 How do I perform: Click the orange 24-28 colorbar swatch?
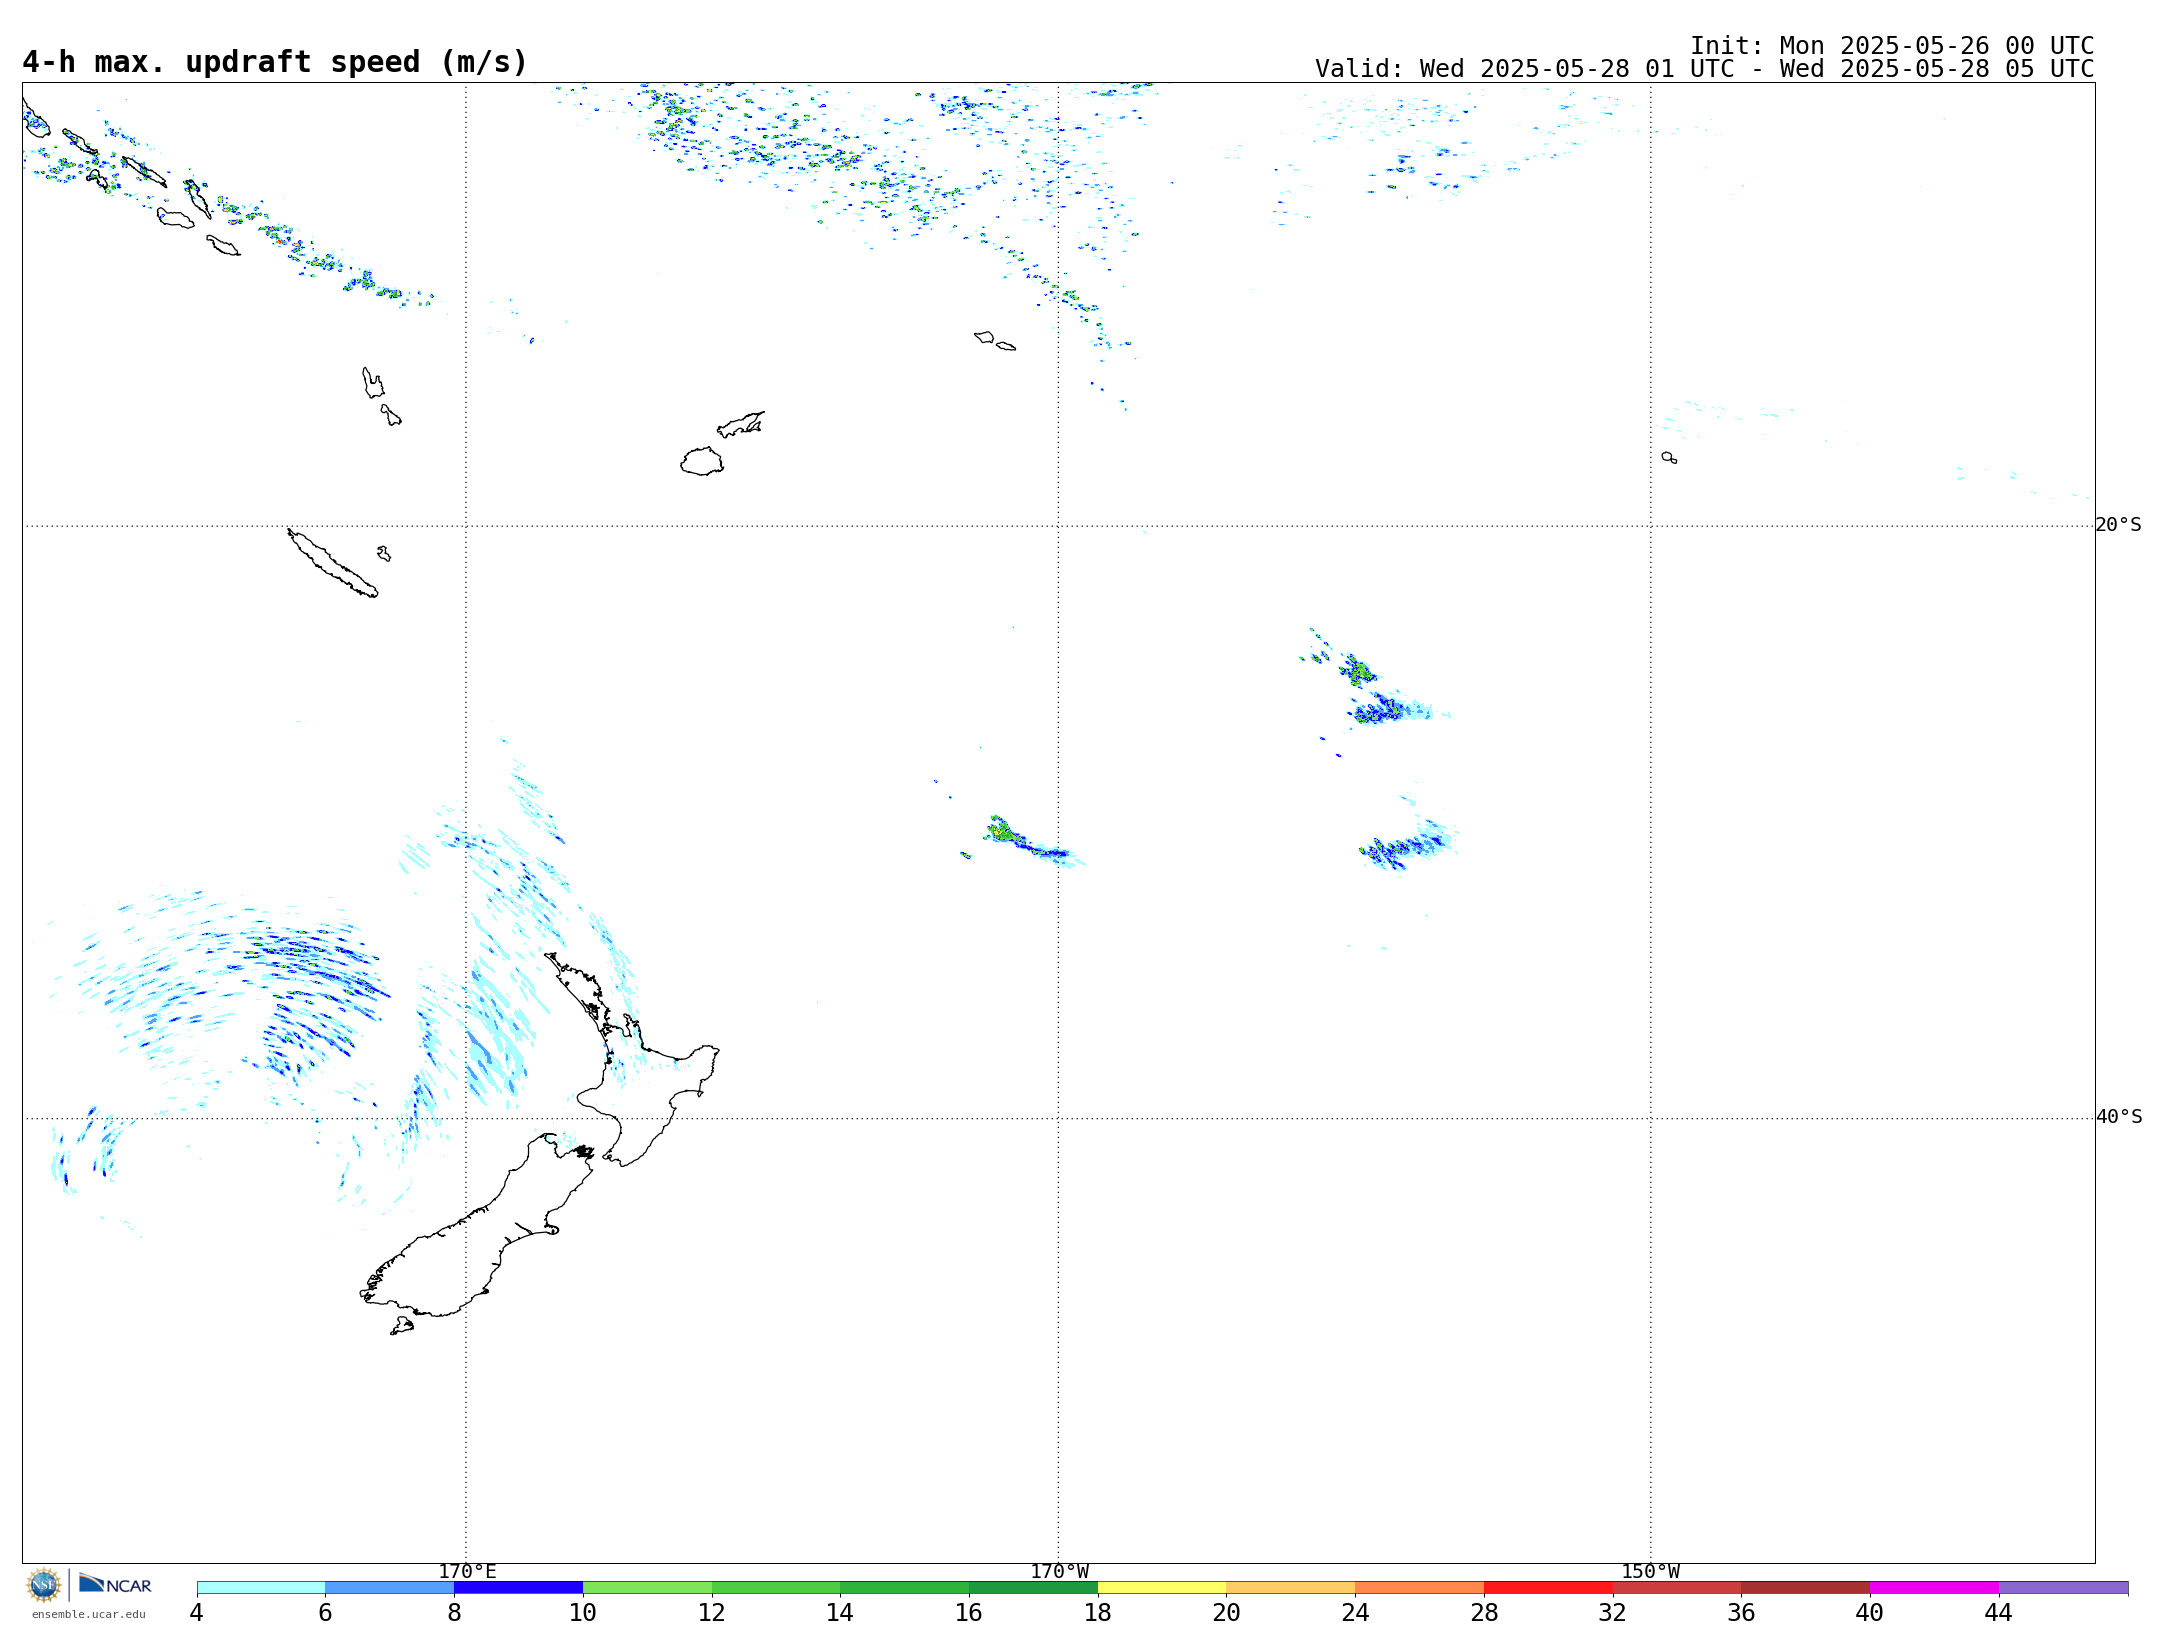1420,1587
